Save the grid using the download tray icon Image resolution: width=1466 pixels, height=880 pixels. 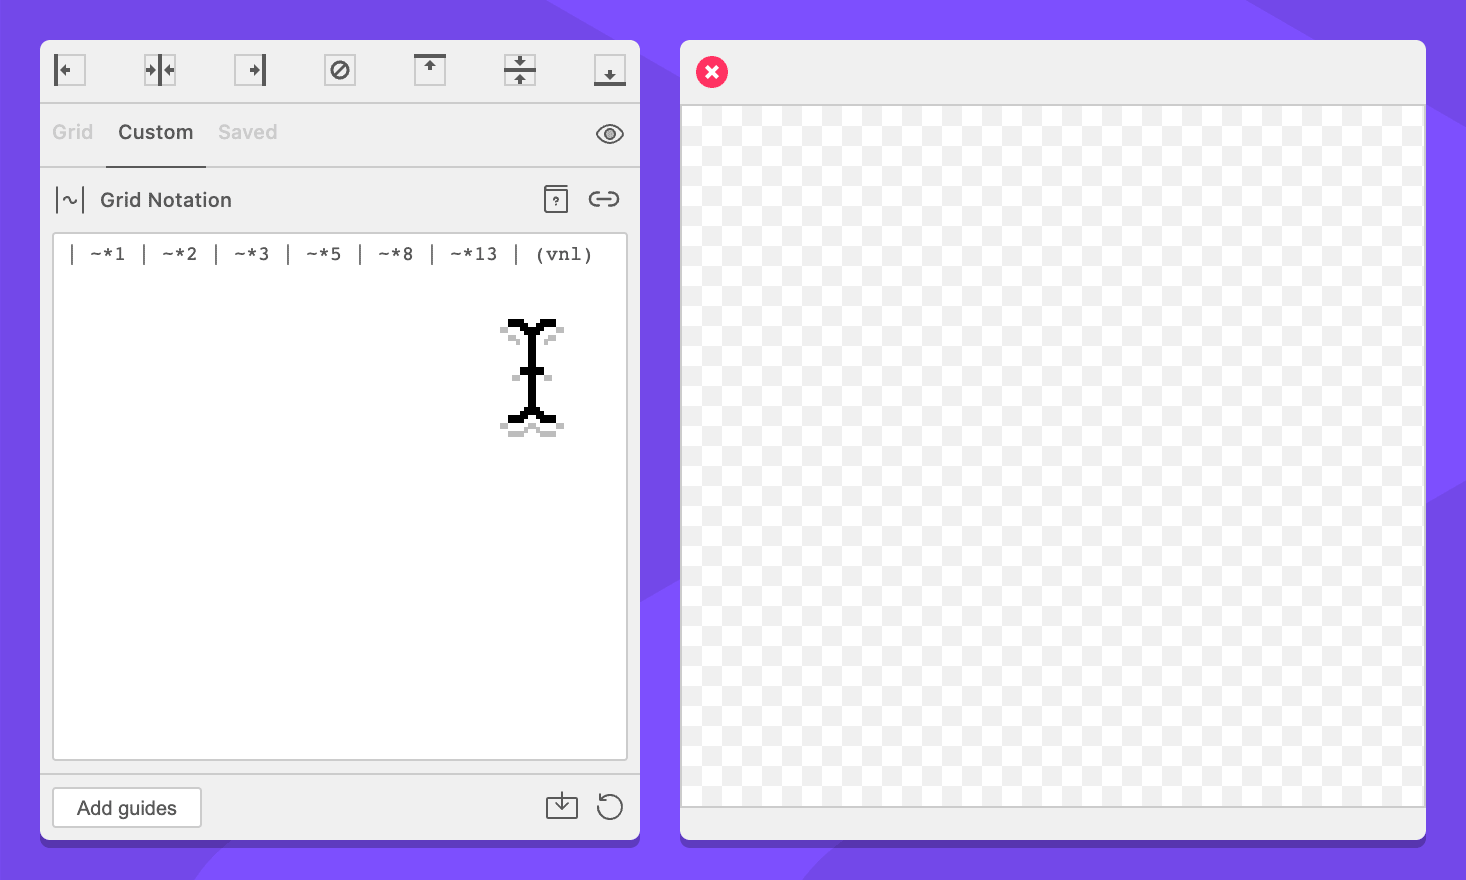[562, 806]
